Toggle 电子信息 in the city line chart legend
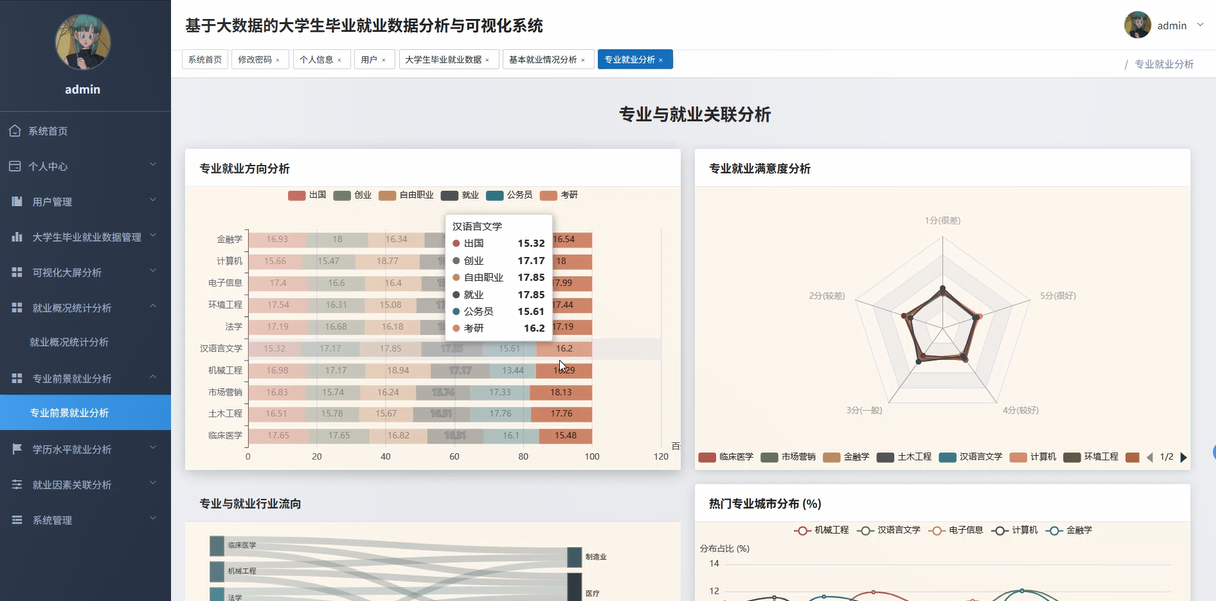Image resolution: width=1216 pixels, height=601 pixels. point(954,530)
